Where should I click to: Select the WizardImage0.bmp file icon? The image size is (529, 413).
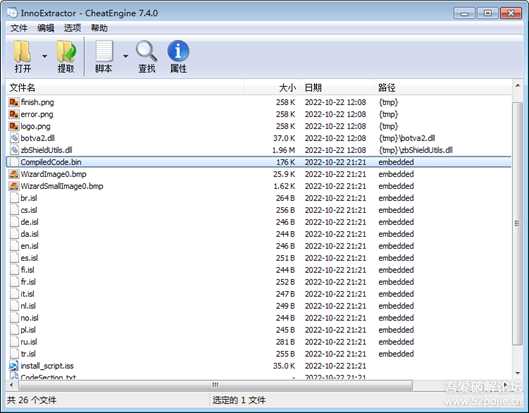(x=14, y=174)
